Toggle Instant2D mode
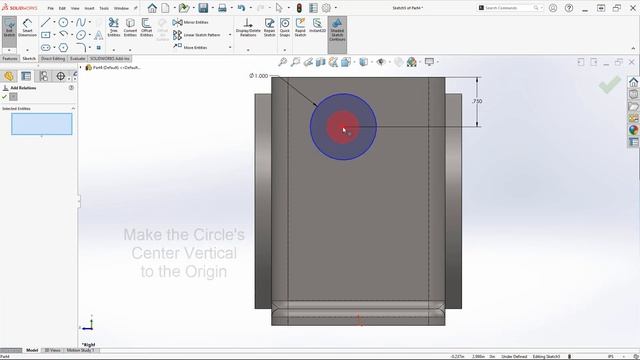 [317, 26]
